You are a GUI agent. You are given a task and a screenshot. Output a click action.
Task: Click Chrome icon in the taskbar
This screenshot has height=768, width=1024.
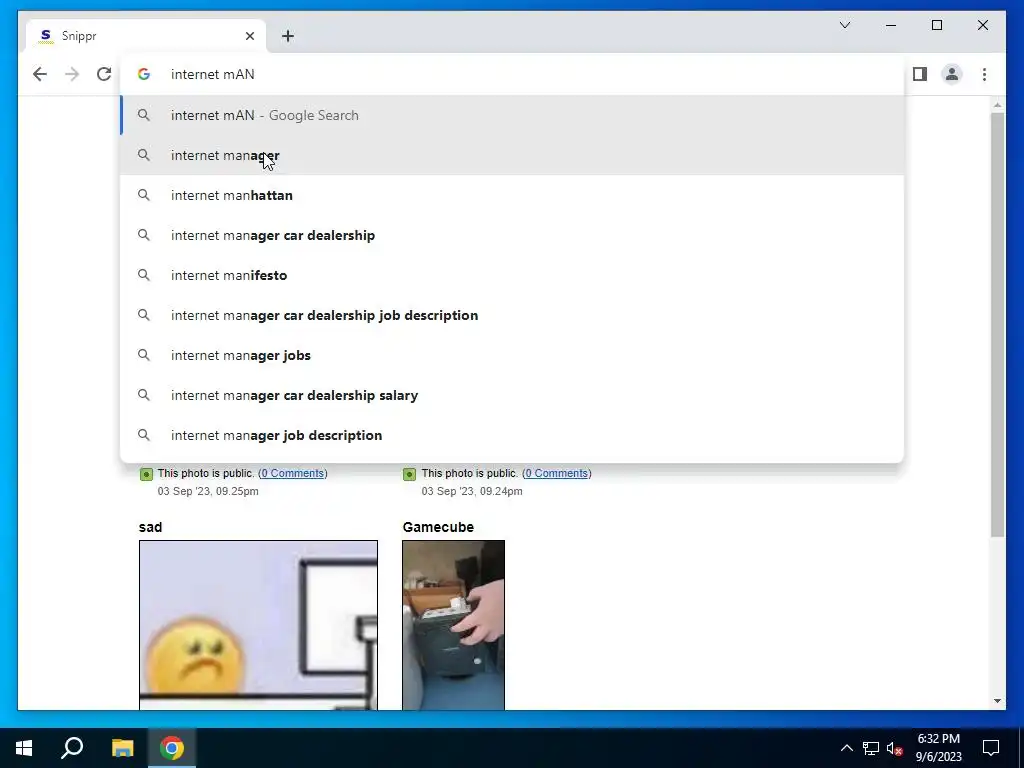(172, 748)
